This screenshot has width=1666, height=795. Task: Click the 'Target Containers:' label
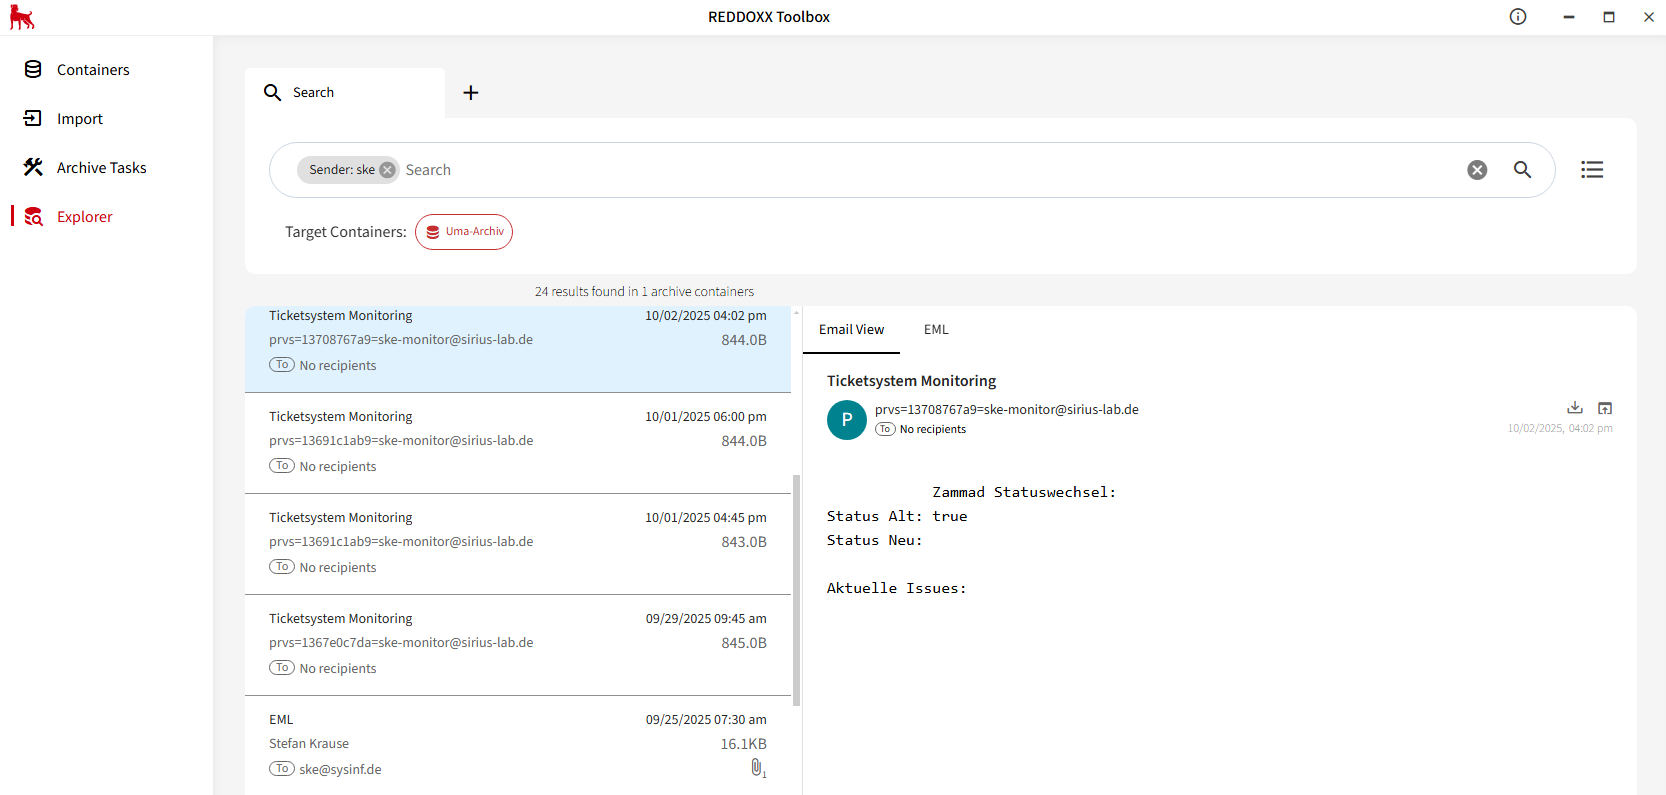pyautogui.click(x=346, y=232)
